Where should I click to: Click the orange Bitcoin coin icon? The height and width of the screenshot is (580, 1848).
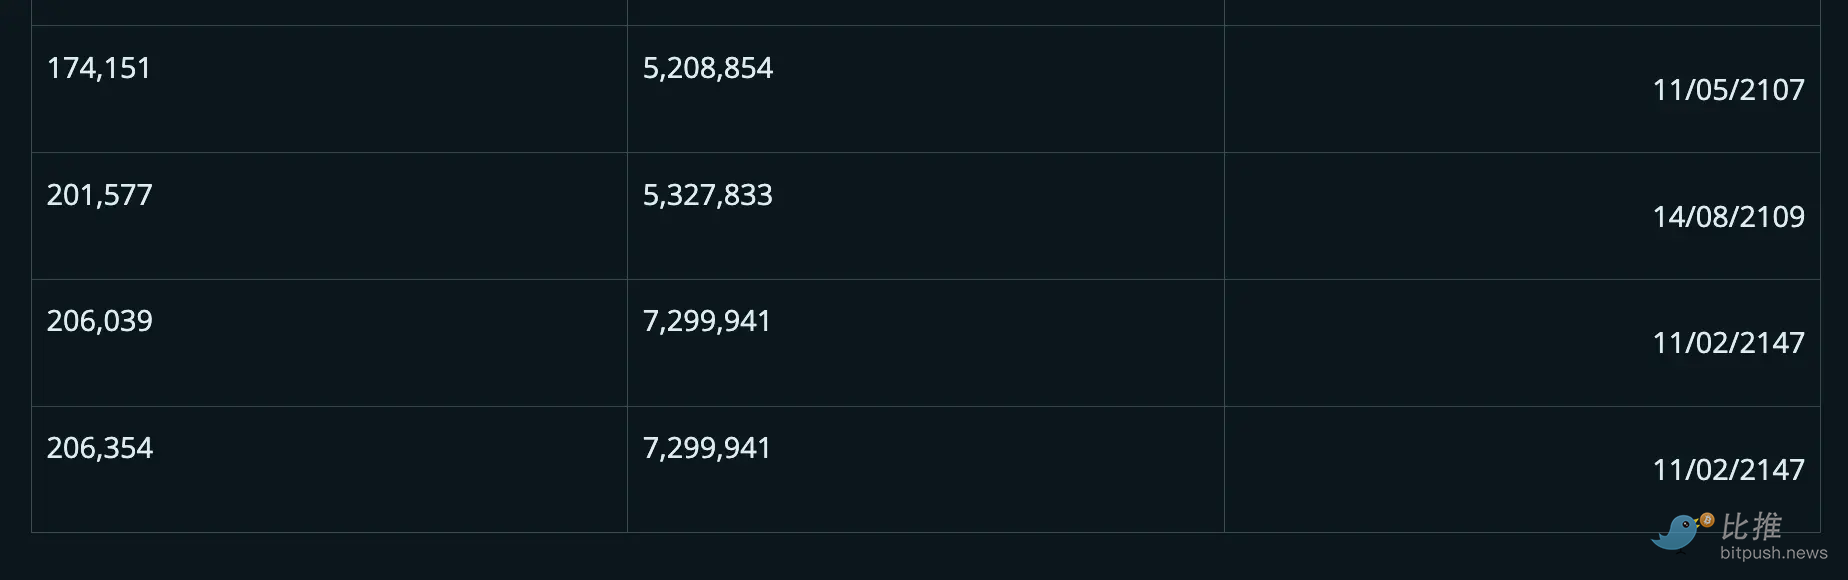pos(1707,520)
